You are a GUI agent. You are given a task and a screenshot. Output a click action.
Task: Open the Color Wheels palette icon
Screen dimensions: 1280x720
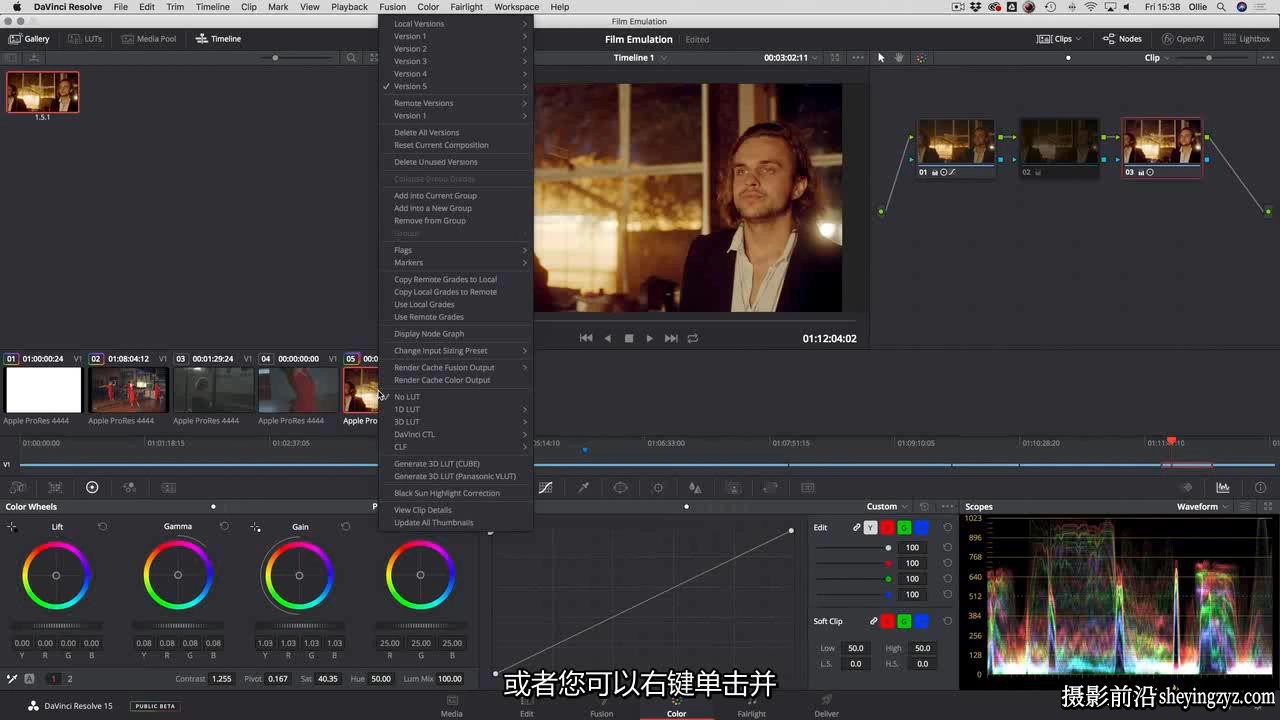pyautogui.click(x=92, y=487)
